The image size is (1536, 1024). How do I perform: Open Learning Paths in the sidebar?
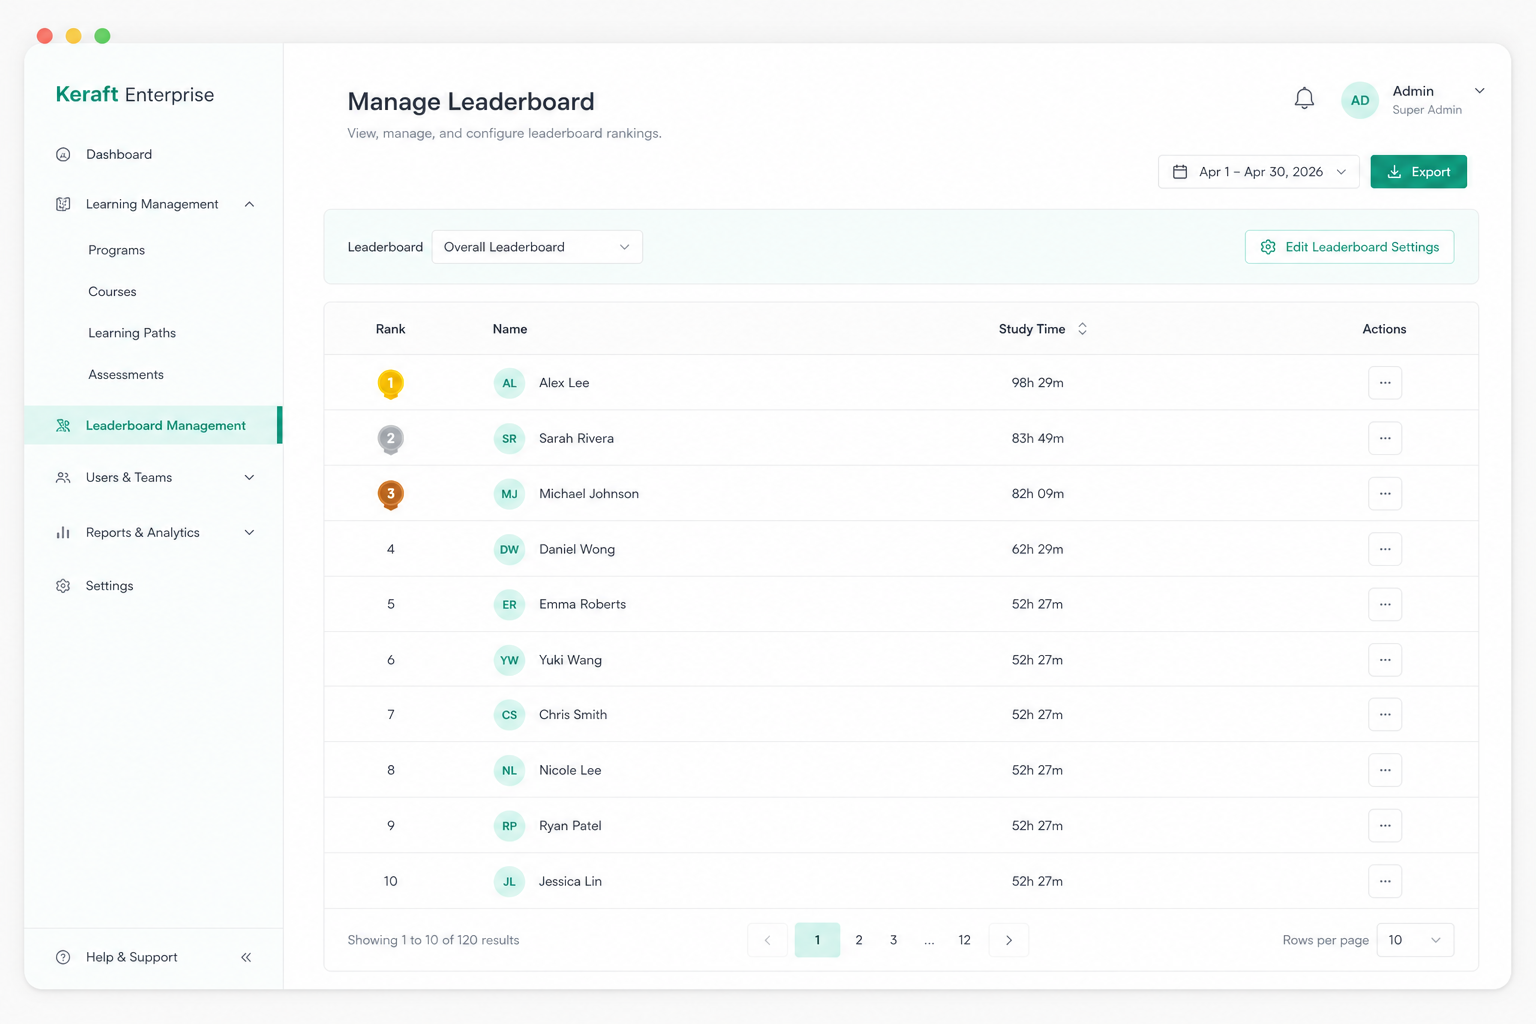tap(132, 333)
